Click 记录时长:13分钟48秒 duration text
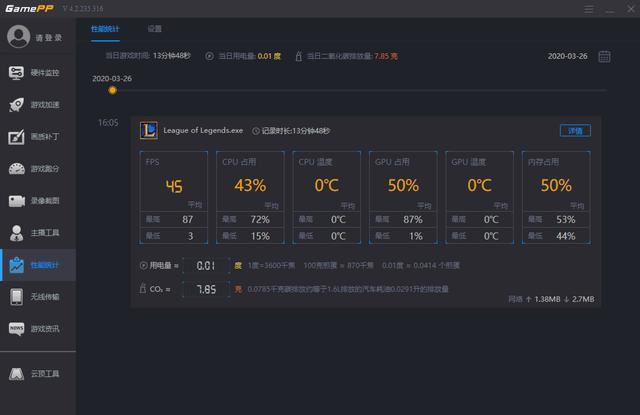640x415 pixels. tap(296, 131)
